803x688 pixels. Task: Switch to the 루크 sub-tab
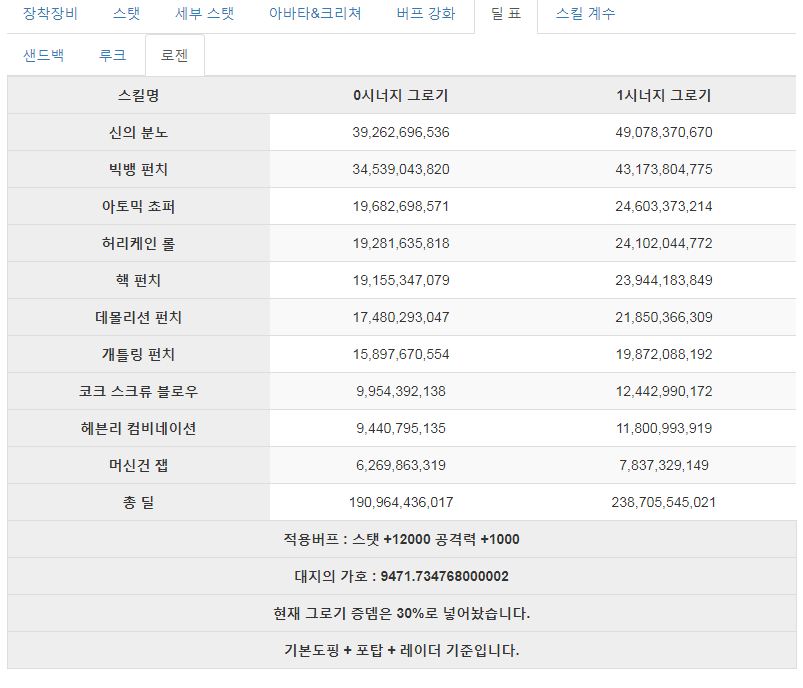(112, 55)
